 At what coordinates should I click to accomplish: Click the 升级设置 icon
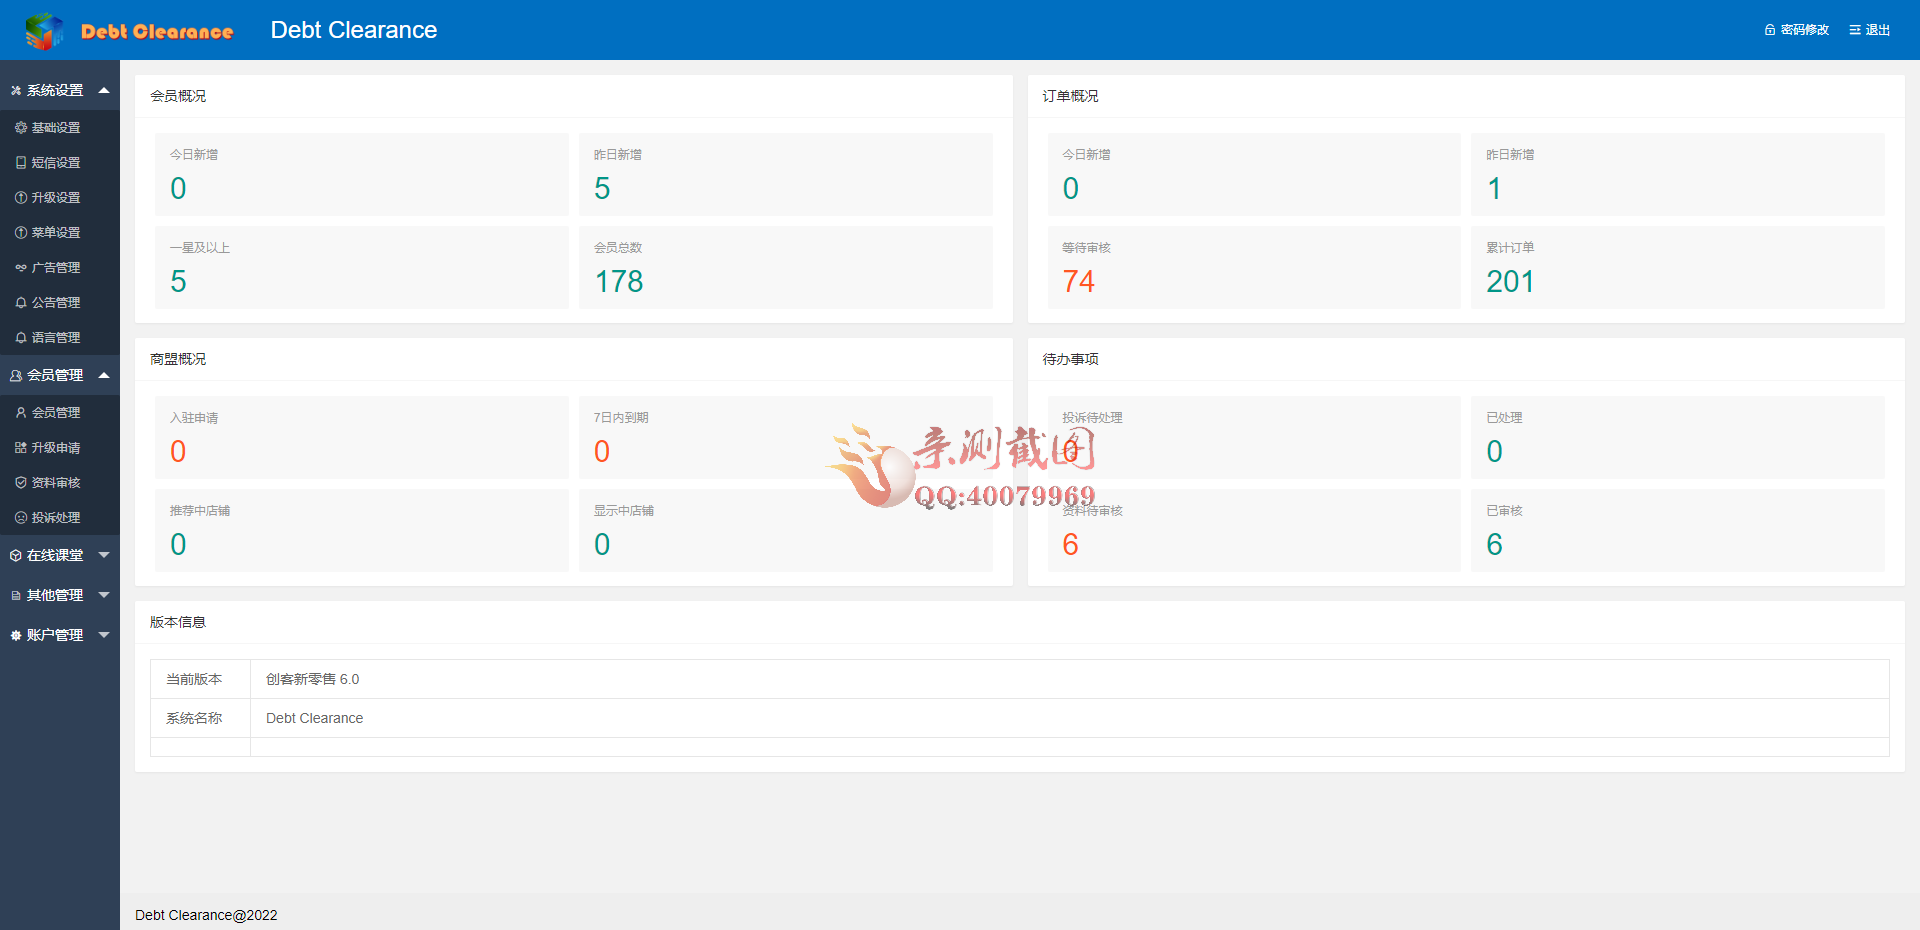point(19,197)
